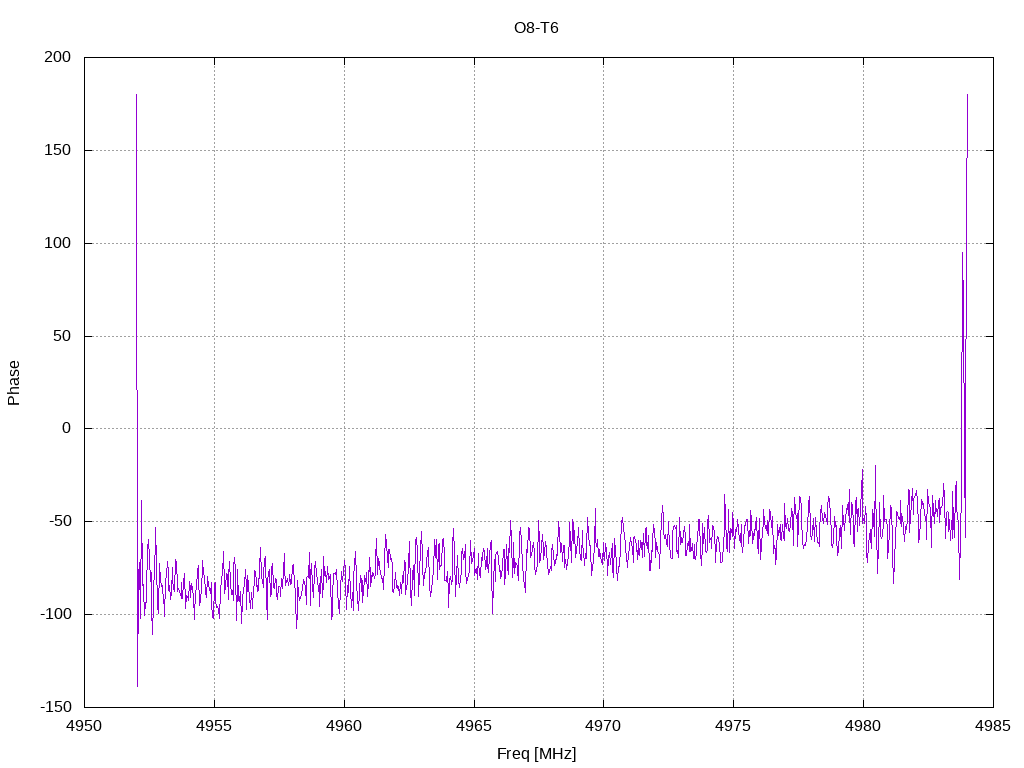Click the Freq [MHz] x-axis label
Screen dimensions: 1024x768
tap(536, 753)
